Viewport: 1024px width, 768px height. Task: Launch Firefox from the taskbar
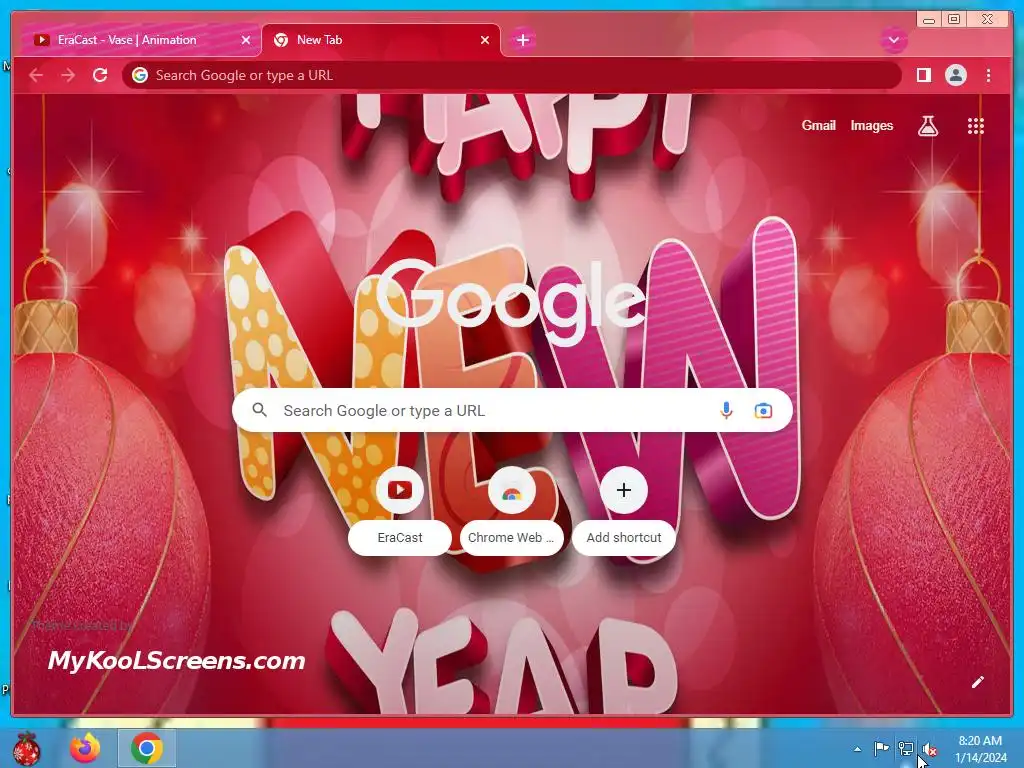(85, 748)
